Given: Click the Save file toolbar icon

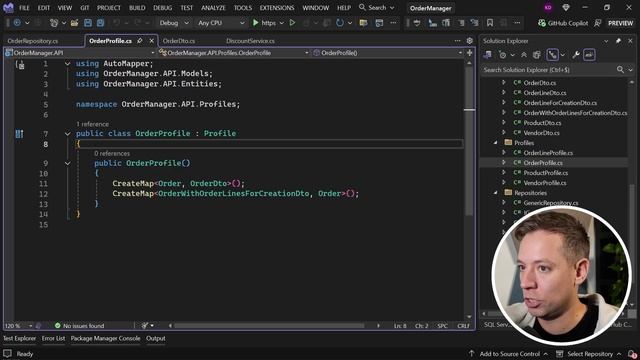Looking at the screenshot, I should (x=88, y=23).
